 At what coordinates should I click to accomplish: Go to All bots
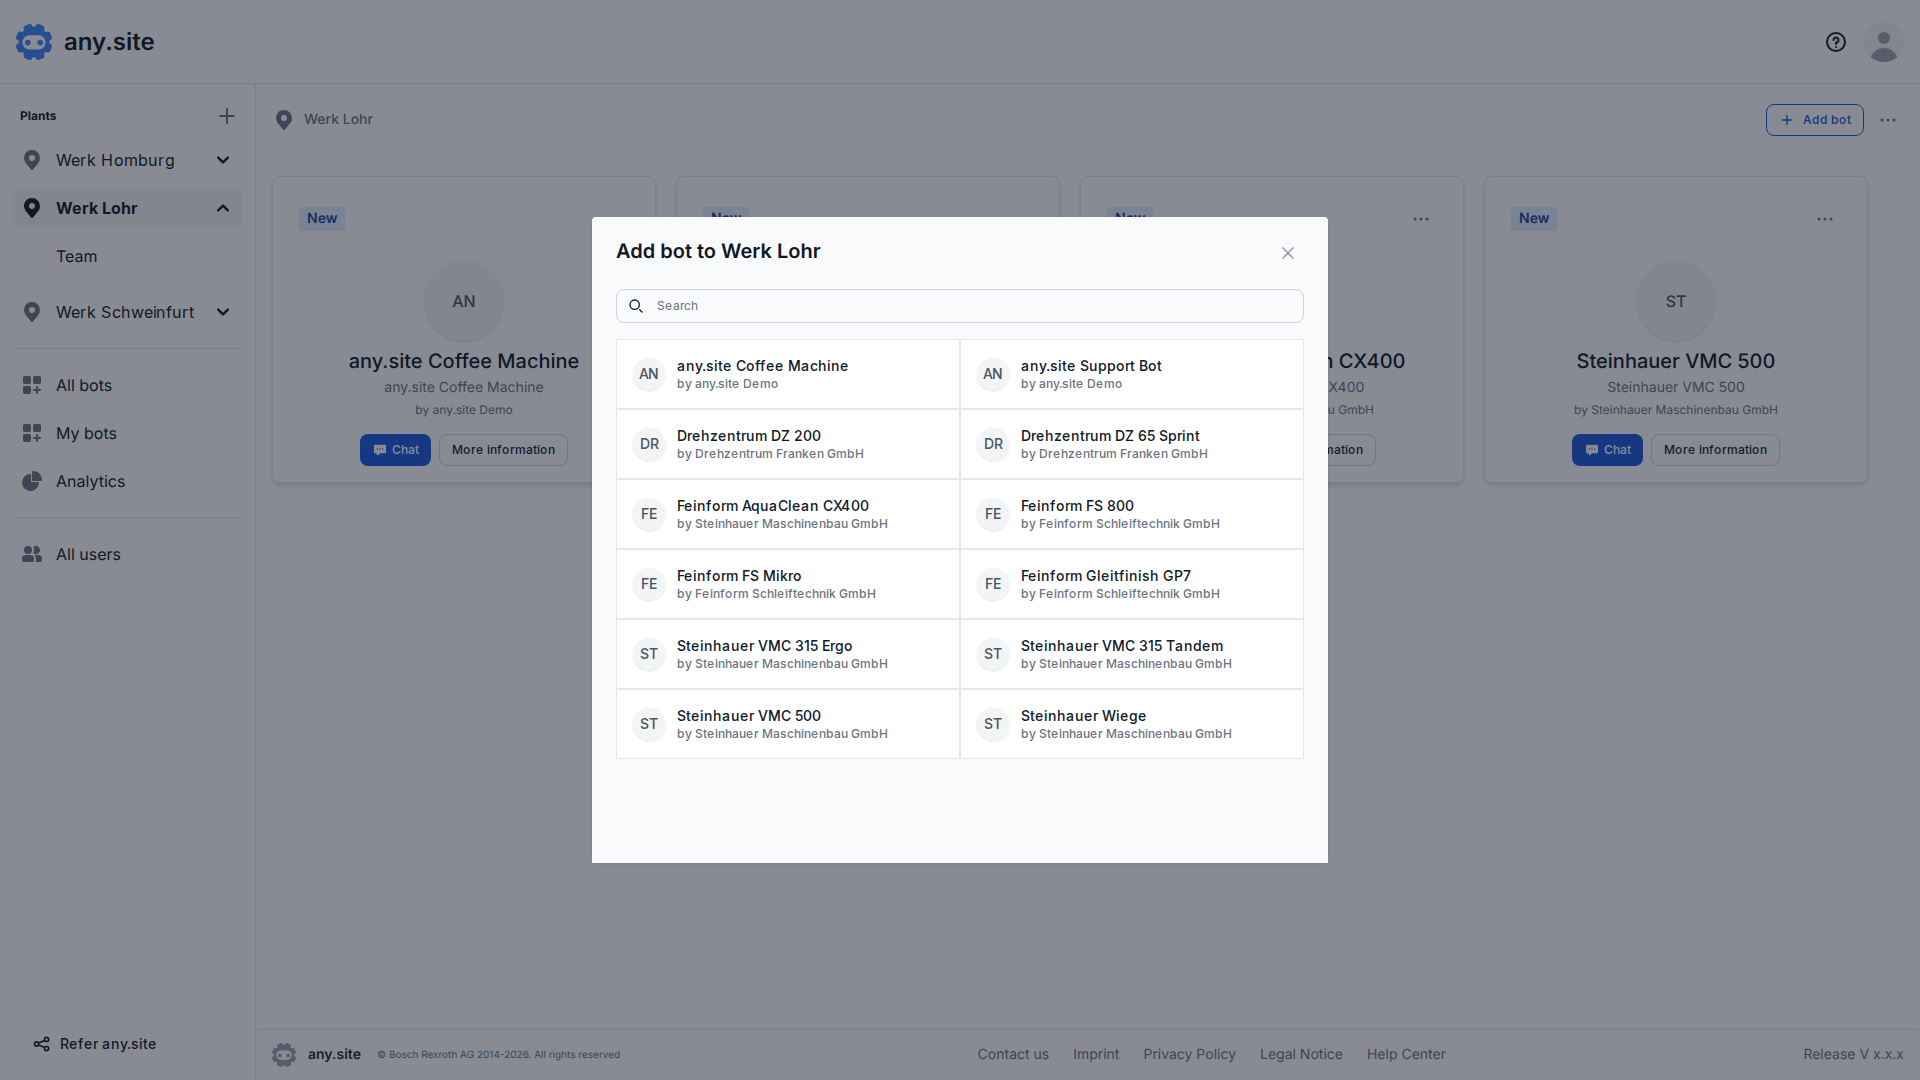tap(84, 385)
